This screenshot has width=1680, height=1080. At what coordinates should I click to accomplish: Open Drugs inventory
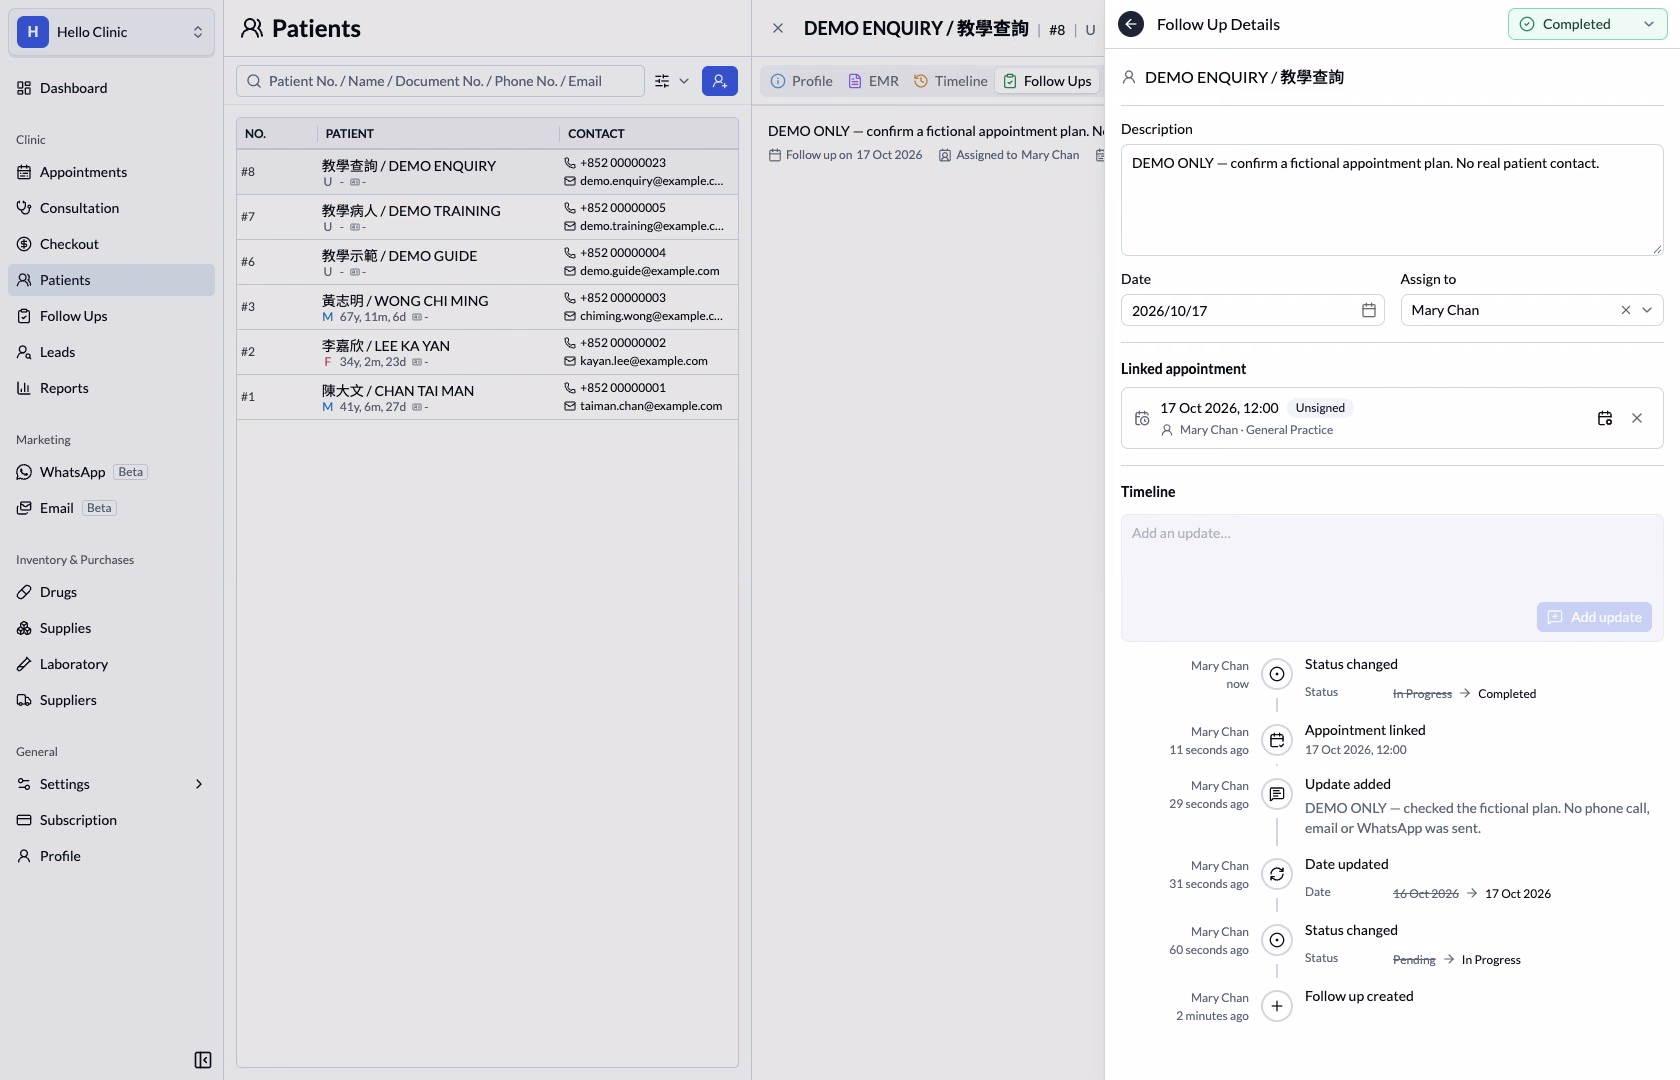pyautogui.click(x=112, y=592)
